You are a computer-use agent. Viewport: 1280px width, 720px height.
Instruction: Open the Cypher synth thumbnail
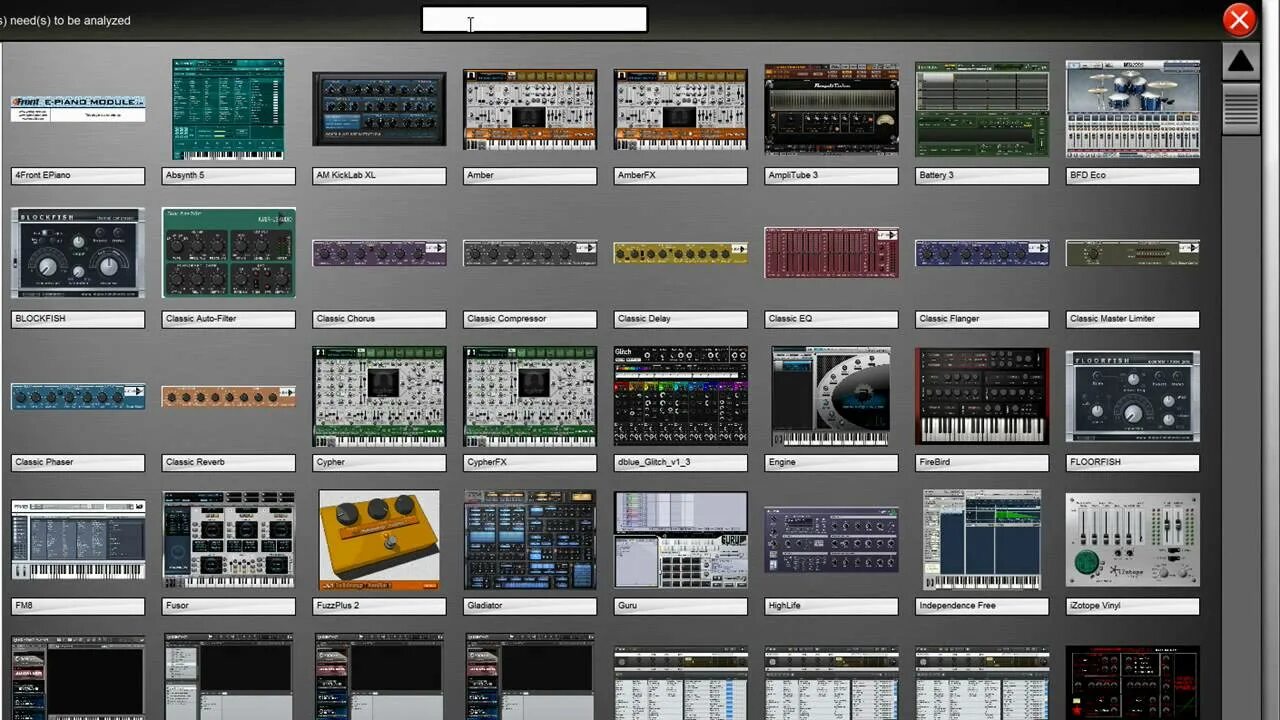click(379, 396)
